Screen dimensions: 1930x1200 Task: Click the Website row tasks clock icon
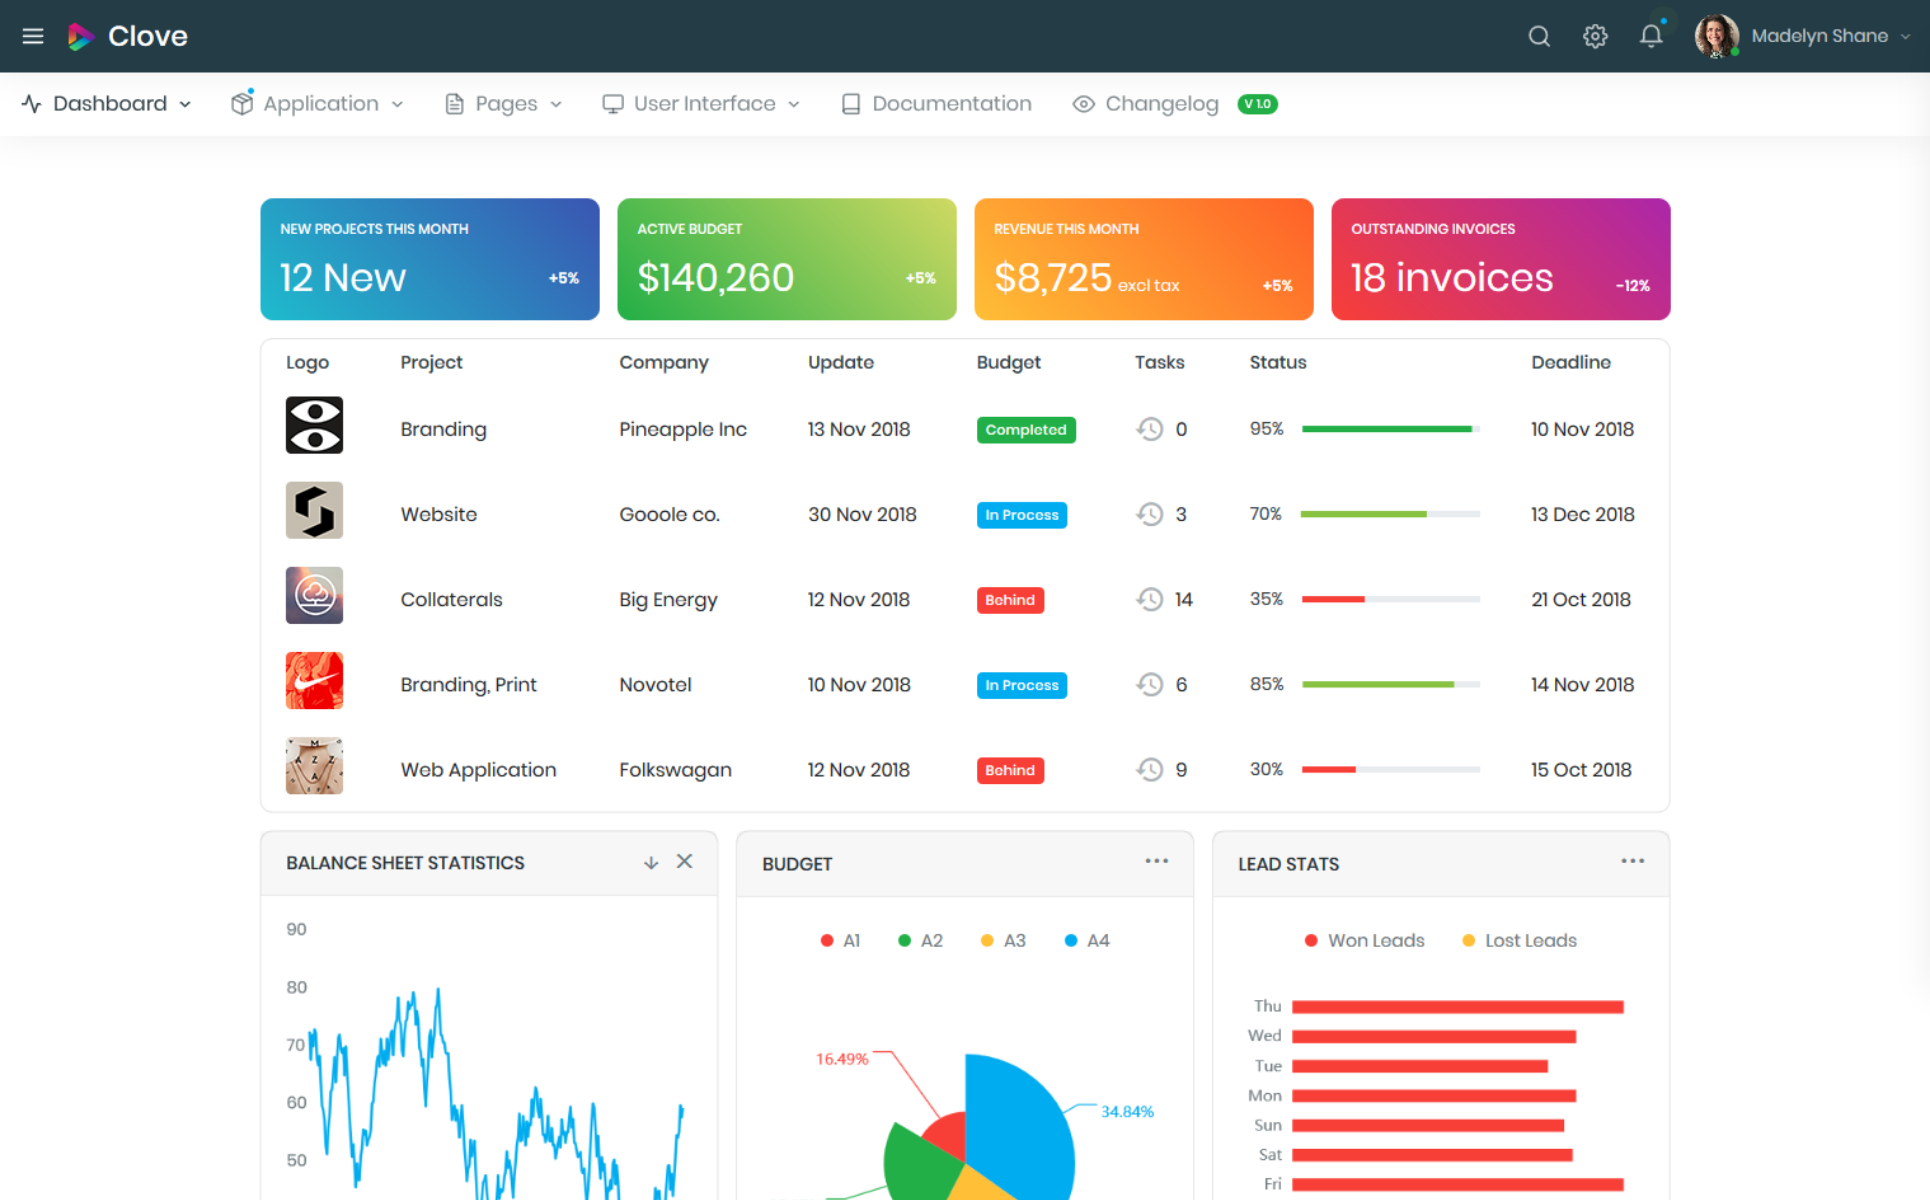coord(1150,514)
